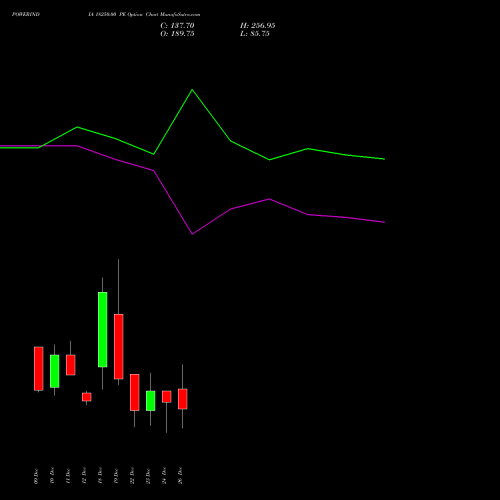Click the red candle above 24 Dec
500x500 pixels.
tap(167, 397)
